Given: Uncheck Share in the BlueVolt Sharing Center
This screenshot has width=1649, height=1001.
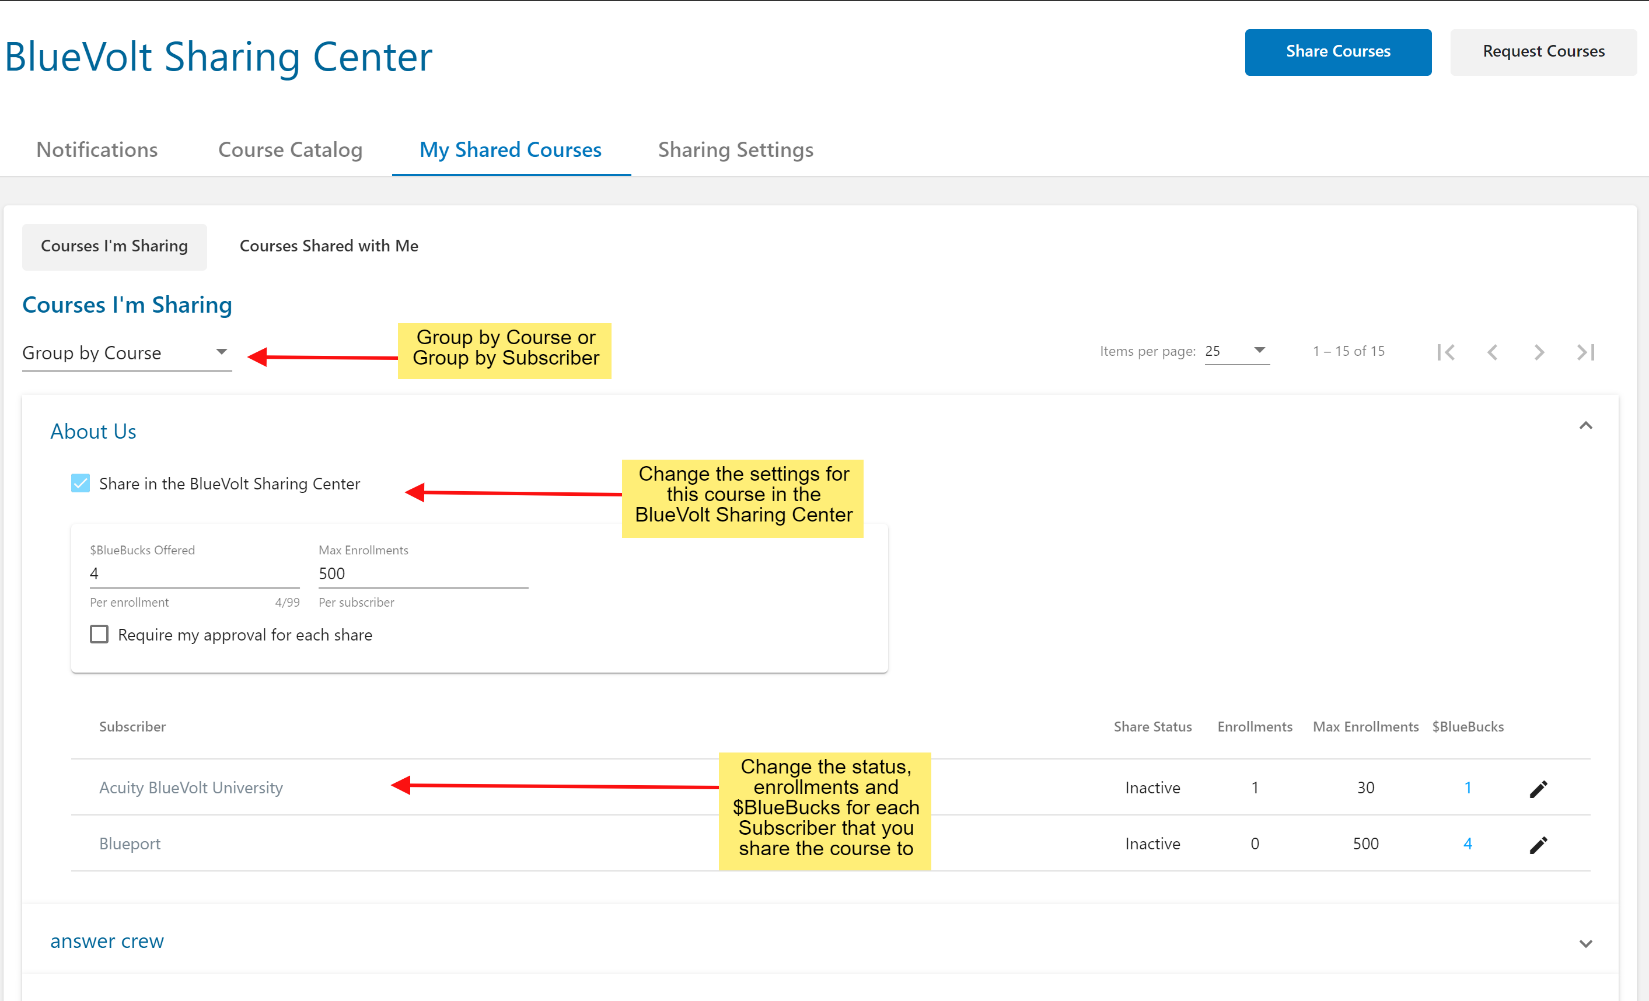Looking at the screenshot, I should coord(80,483).
